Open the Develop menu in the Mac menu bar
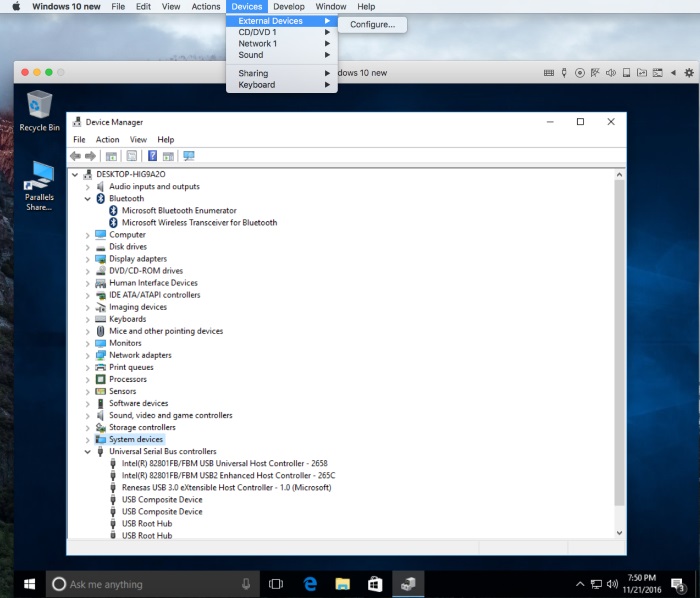 [289, 6]
